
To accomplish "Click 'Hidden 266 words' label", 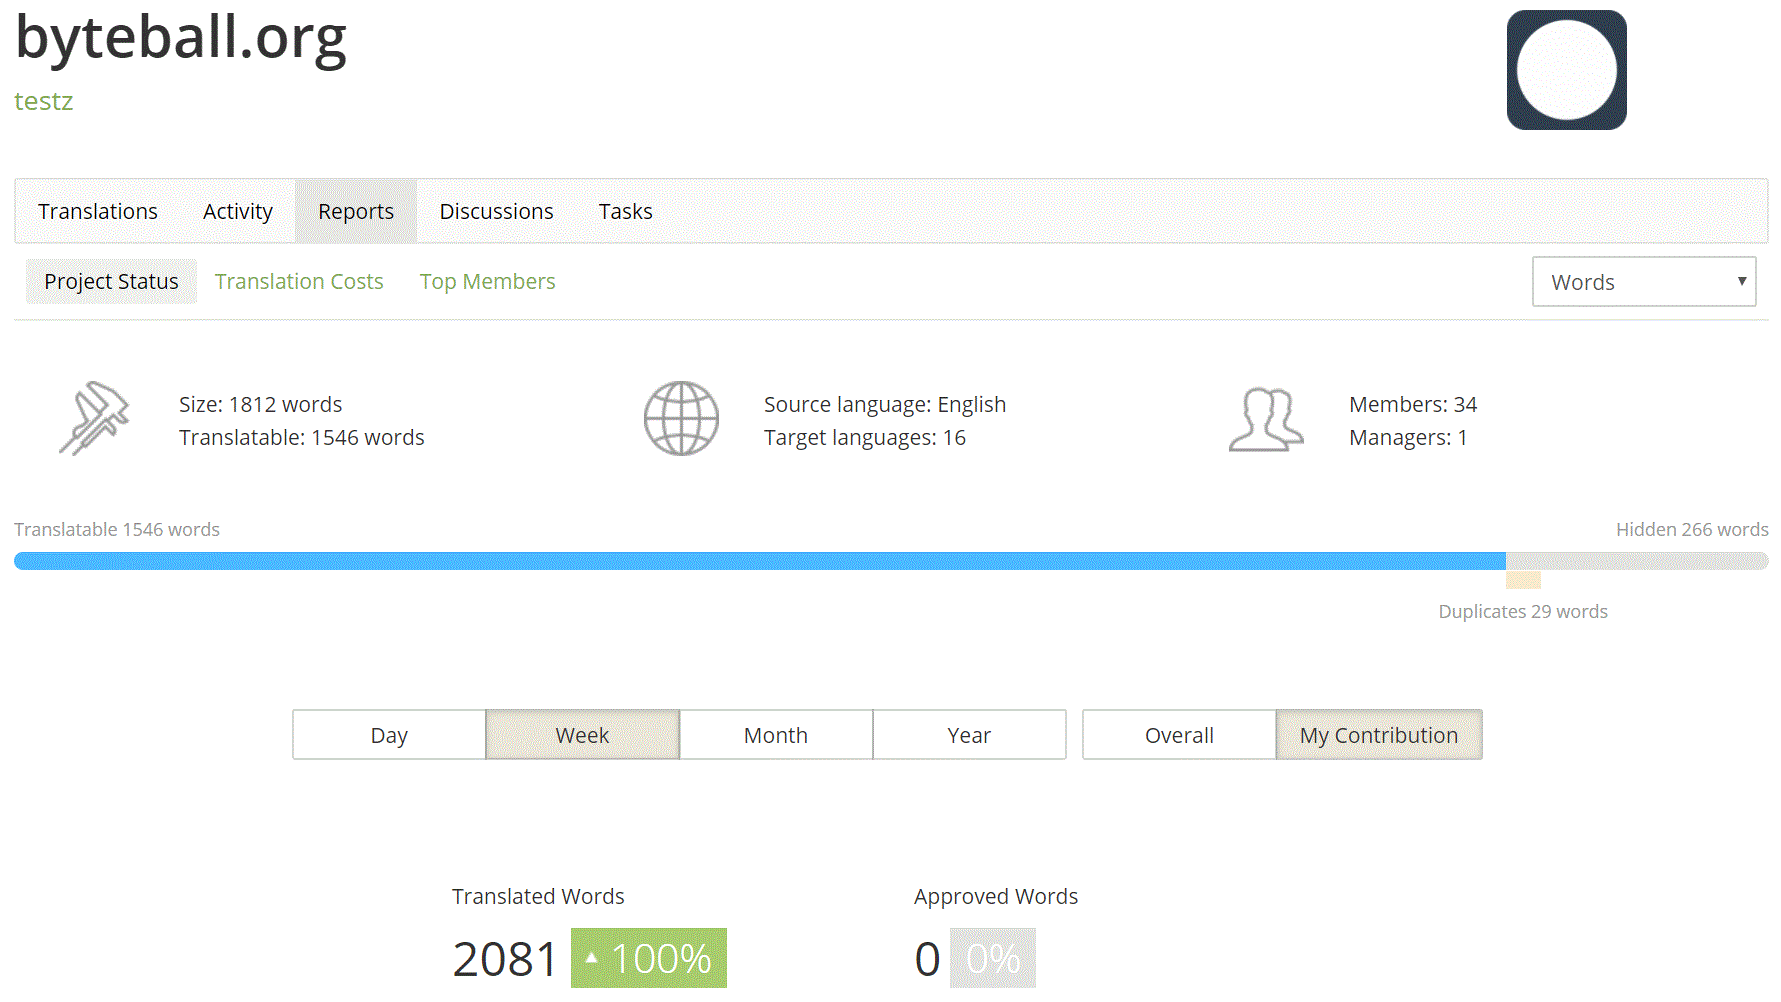I will 1692,529.
